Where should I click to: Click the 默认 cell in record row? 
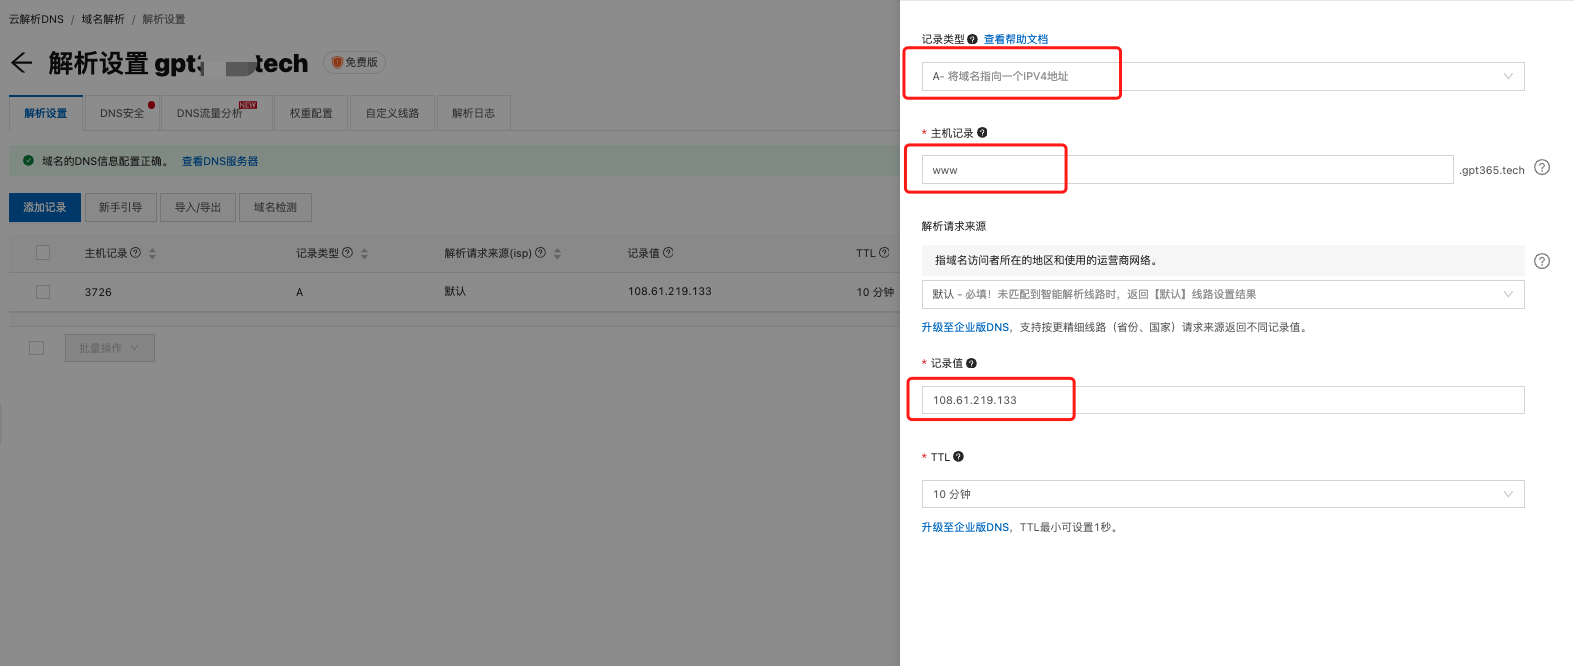[x=455, y=291]
